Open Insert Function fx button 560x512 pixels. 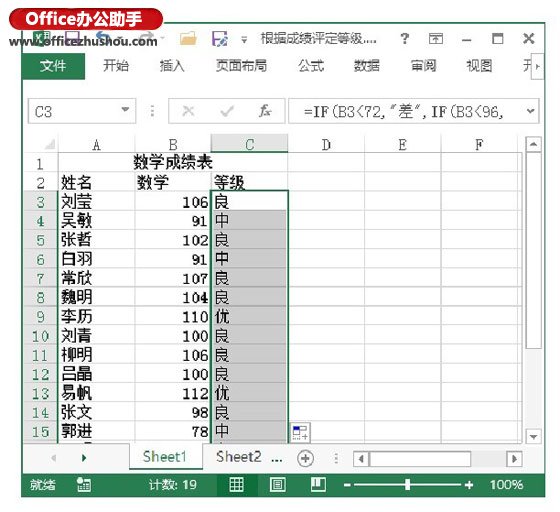pyautogui.click(x=265, y=111)
